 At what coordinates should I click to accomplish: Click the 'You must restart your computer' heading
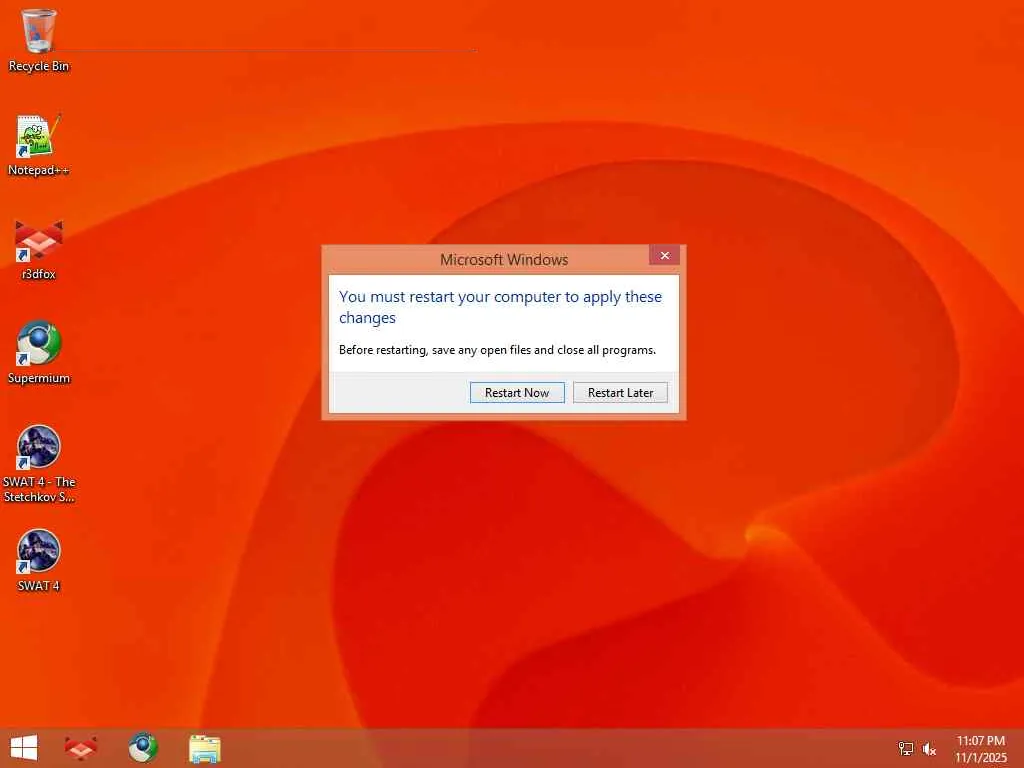[500, 307]
